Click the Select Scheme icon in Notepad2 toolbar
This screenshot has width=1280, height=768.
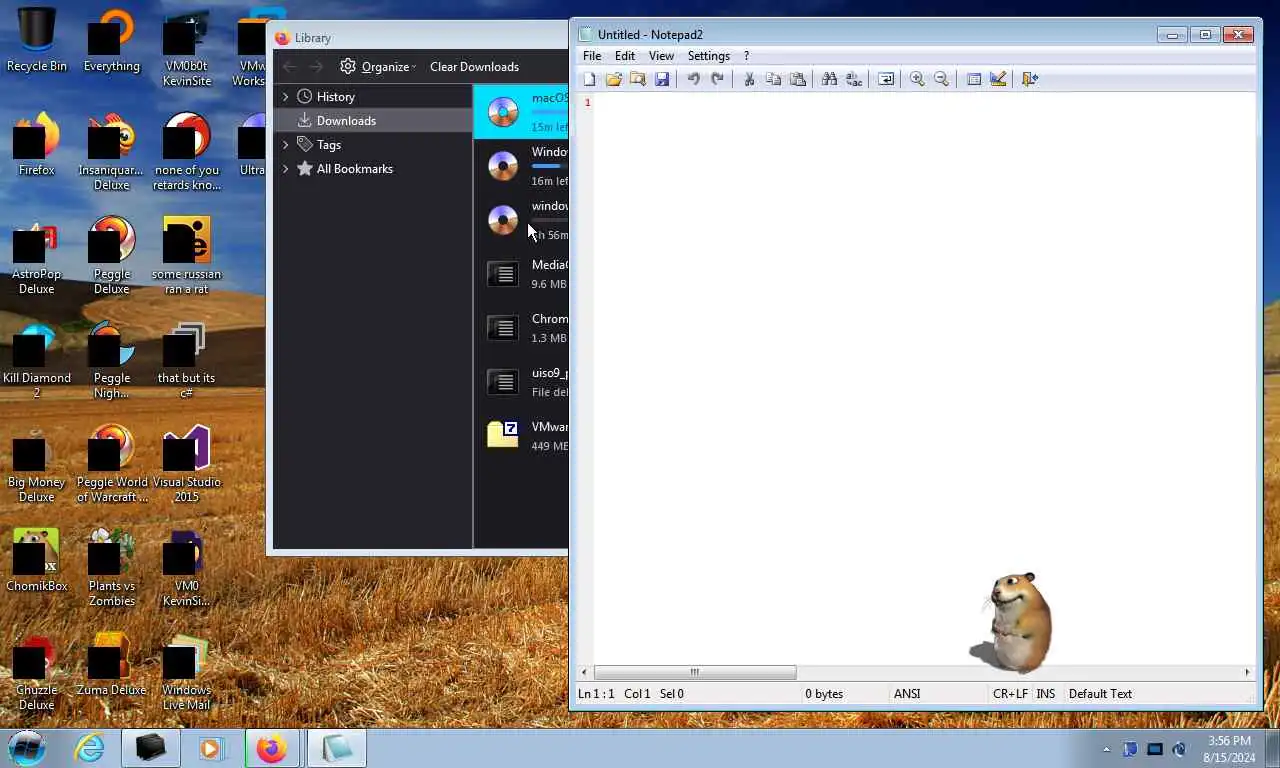(x=973, y=79)
